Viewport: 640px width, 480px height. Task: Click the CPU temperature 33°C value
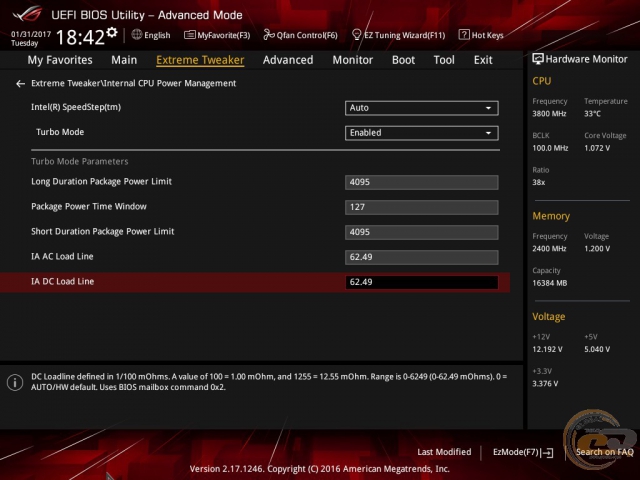pyautogui.click(x=592, y=114)
